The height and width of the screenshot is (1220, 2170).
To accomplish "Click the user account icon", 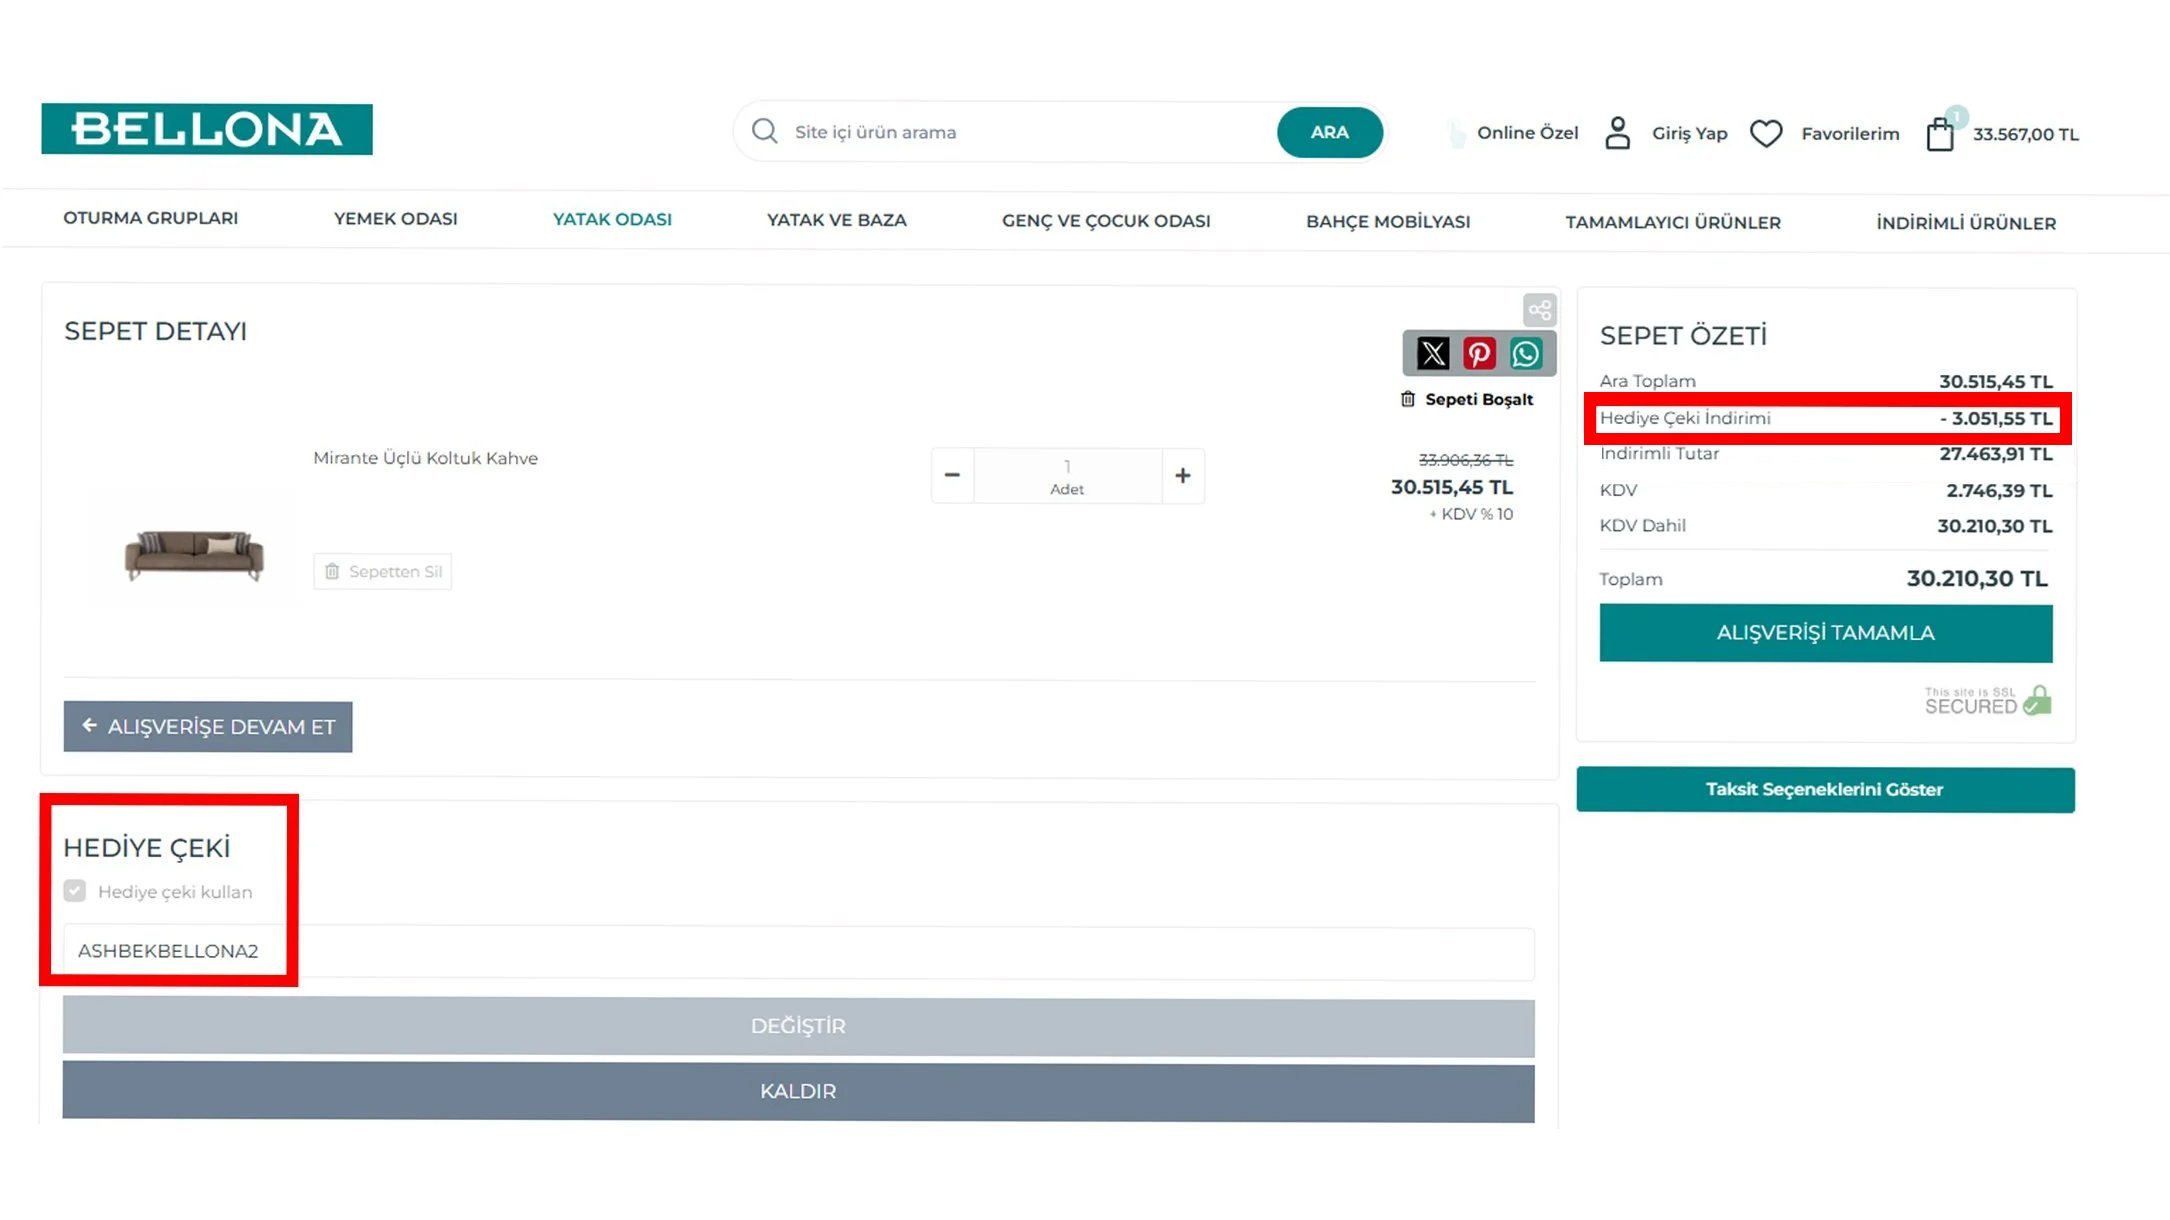I will [1617, 133].
